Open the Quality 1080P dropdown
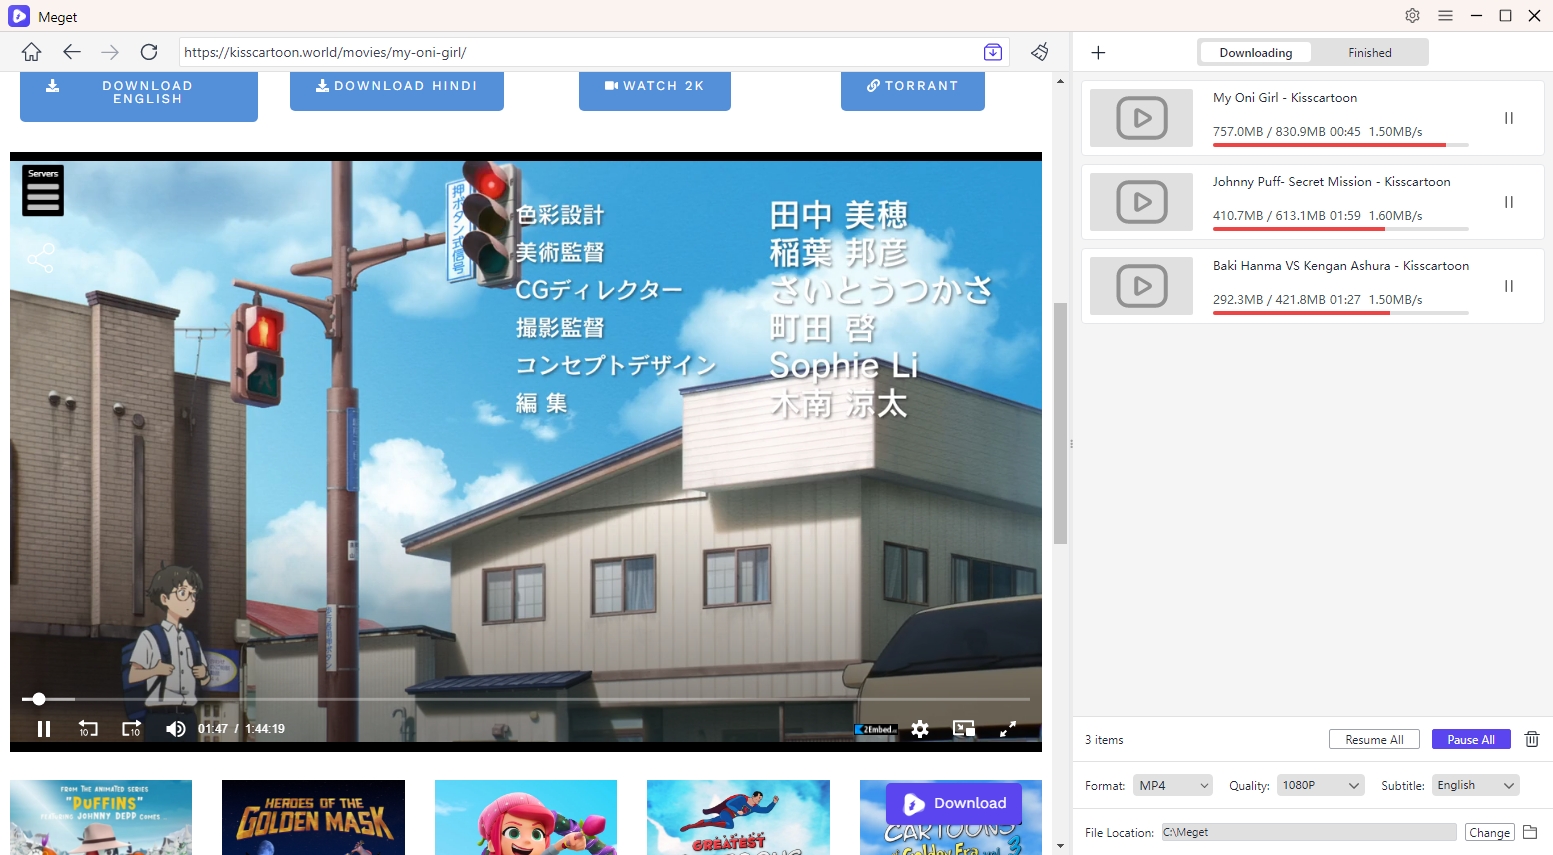The image size is (1553, 855). (x=1320, y=785)
